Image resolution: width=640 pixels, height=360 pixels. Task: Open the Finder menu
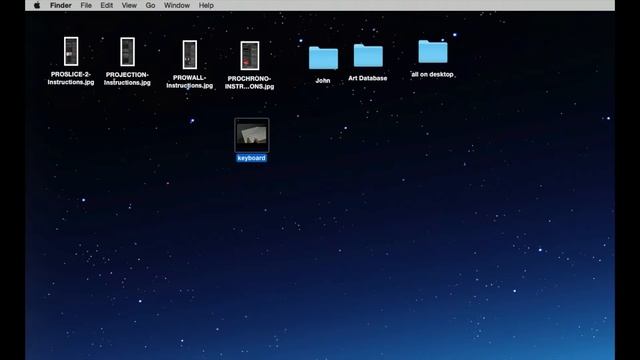(x=61, y=5)
